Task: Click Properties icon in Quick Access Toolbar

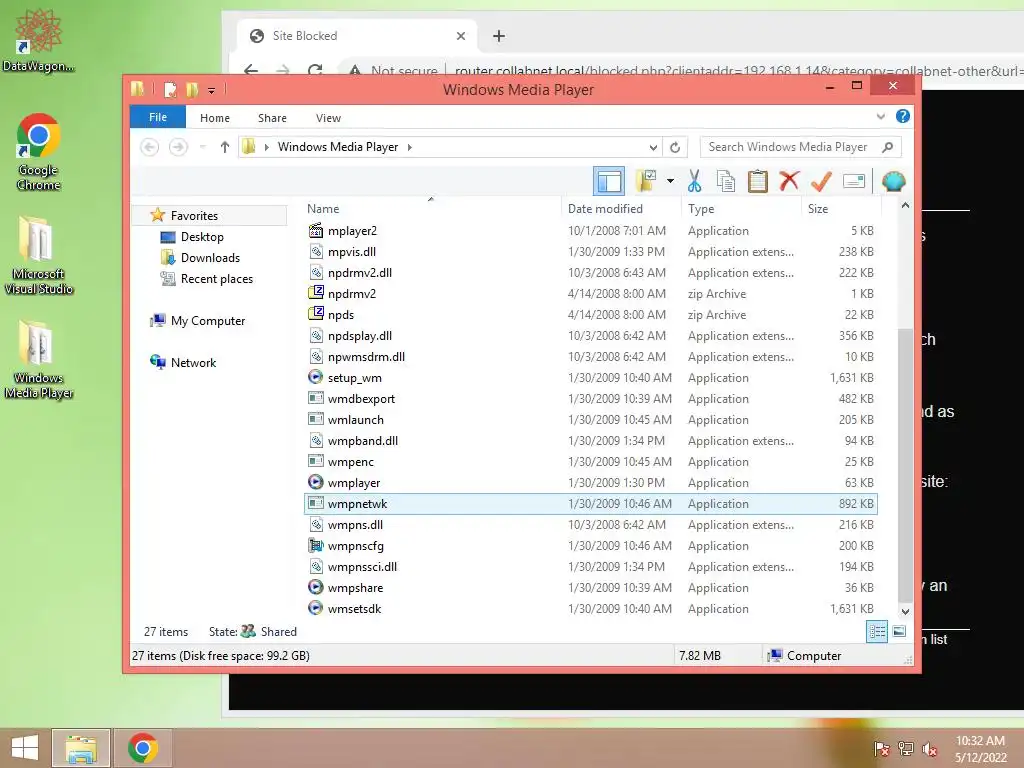Action: point(170,89)
